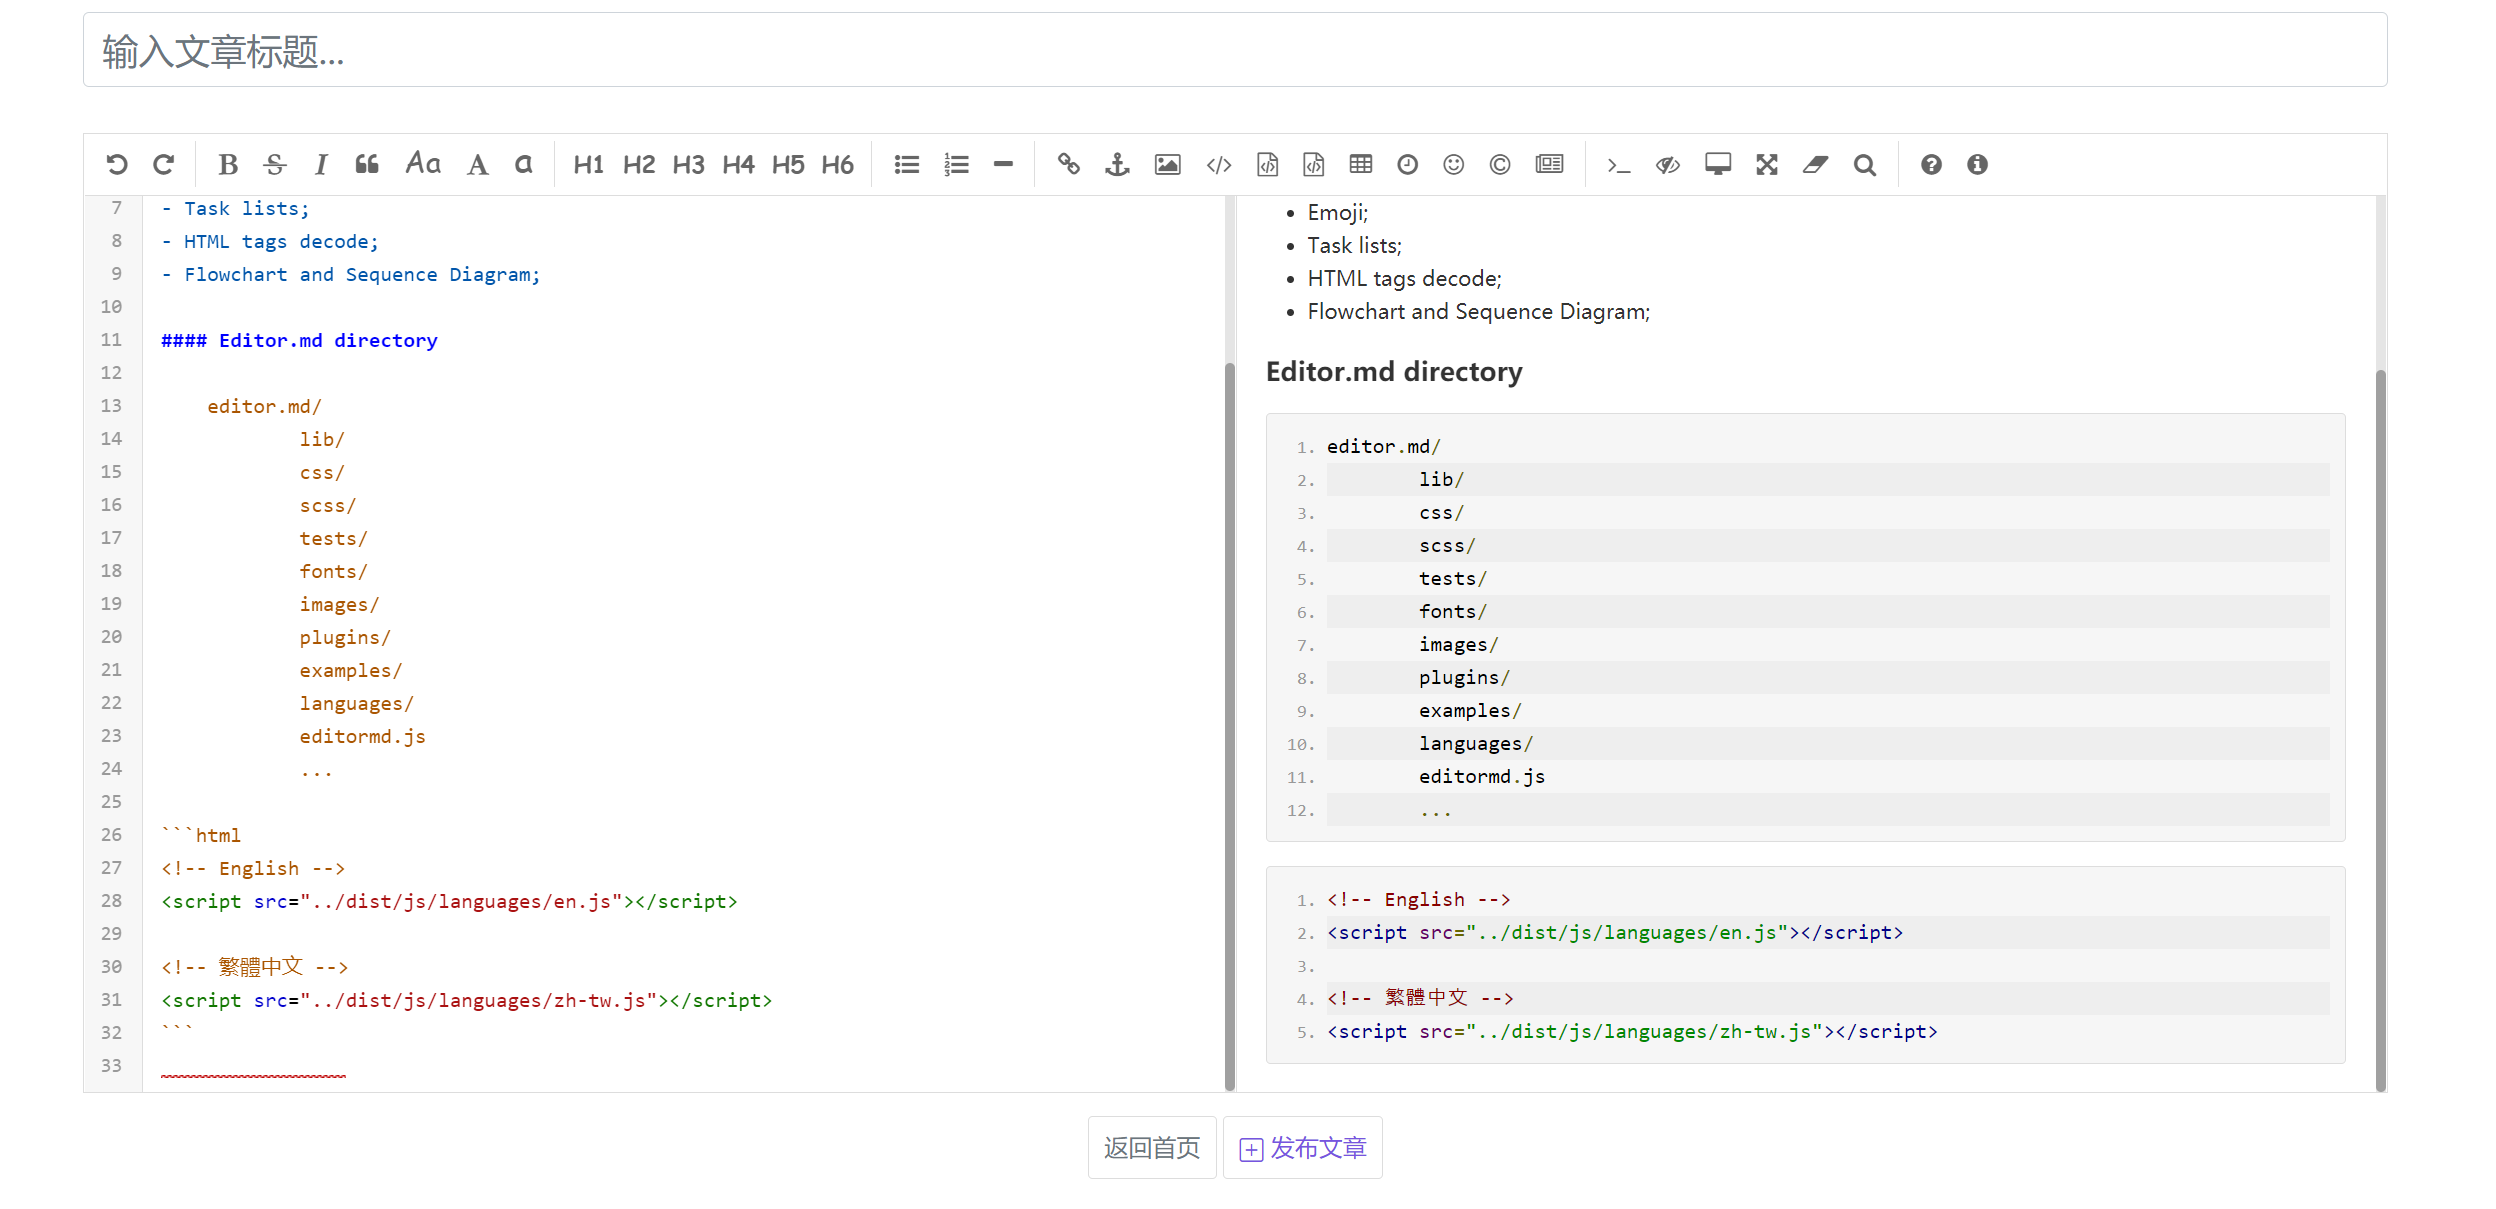2496x1209 pixels.
Task: Click the 返回首页 button
Action: tap(1151, 1147)
